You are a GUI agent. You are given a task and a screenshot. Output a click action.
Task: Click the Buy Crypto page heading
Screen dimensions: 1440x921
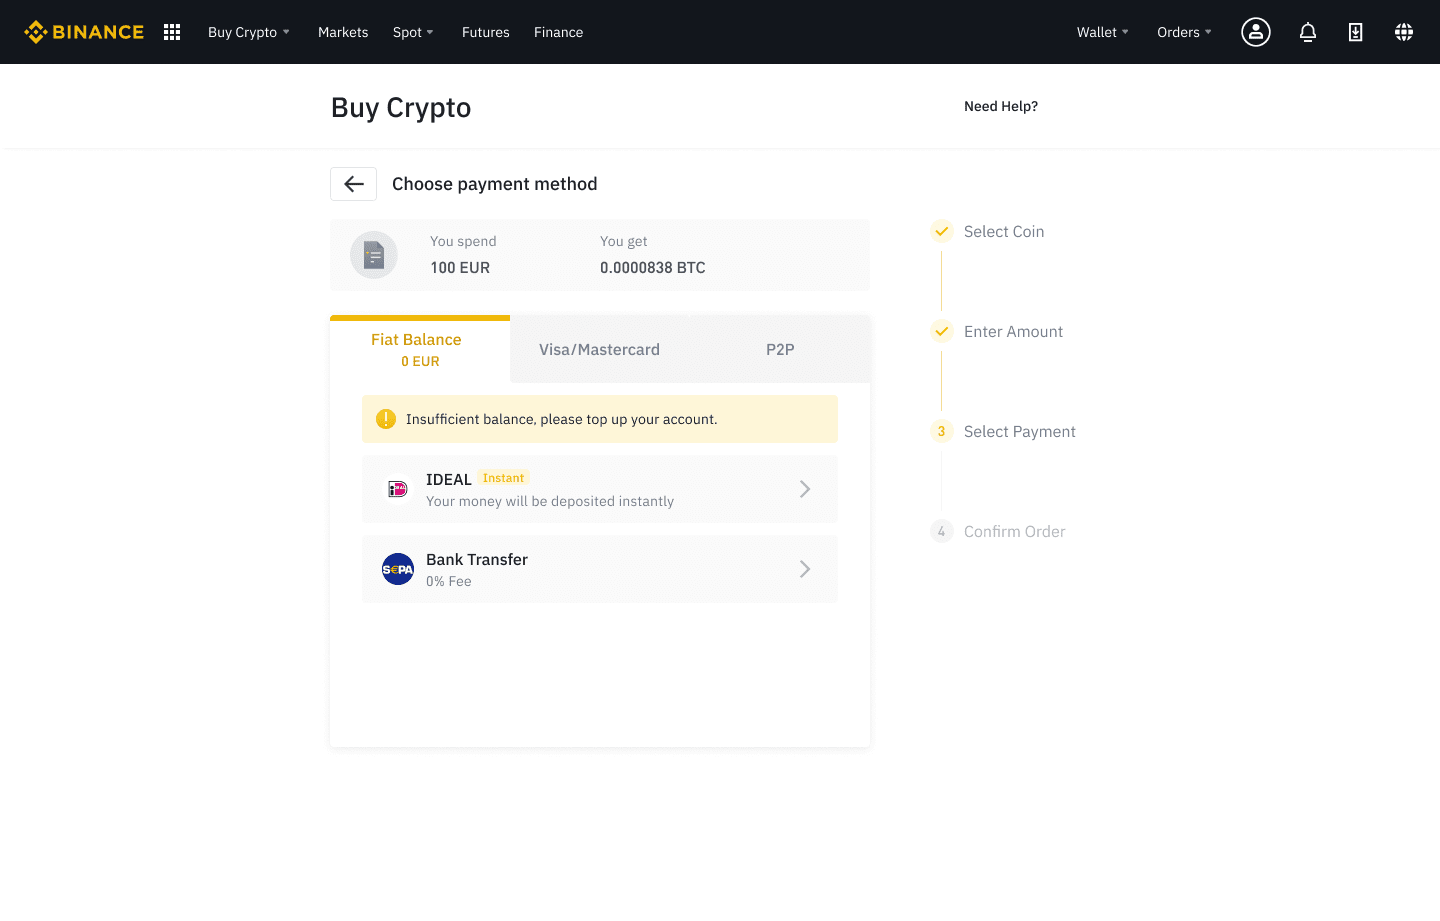tap(401, 107)
